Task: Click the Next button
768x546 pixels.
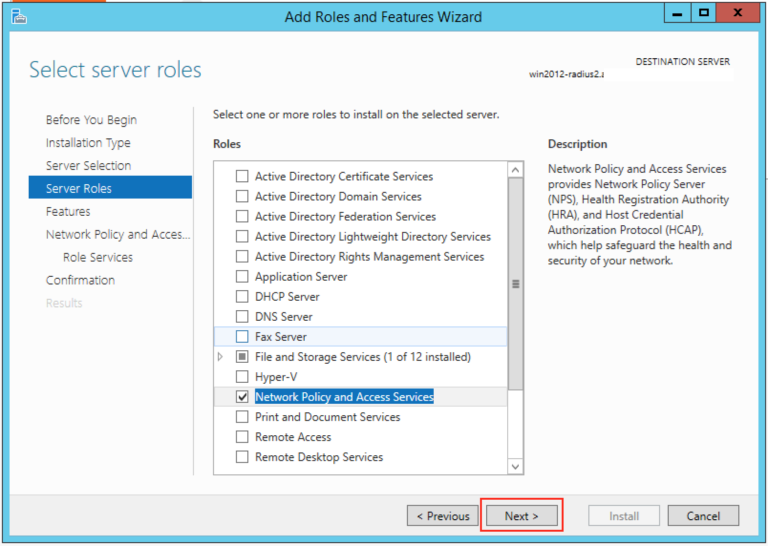Action: pyautogui.click(x=522, y=516)
